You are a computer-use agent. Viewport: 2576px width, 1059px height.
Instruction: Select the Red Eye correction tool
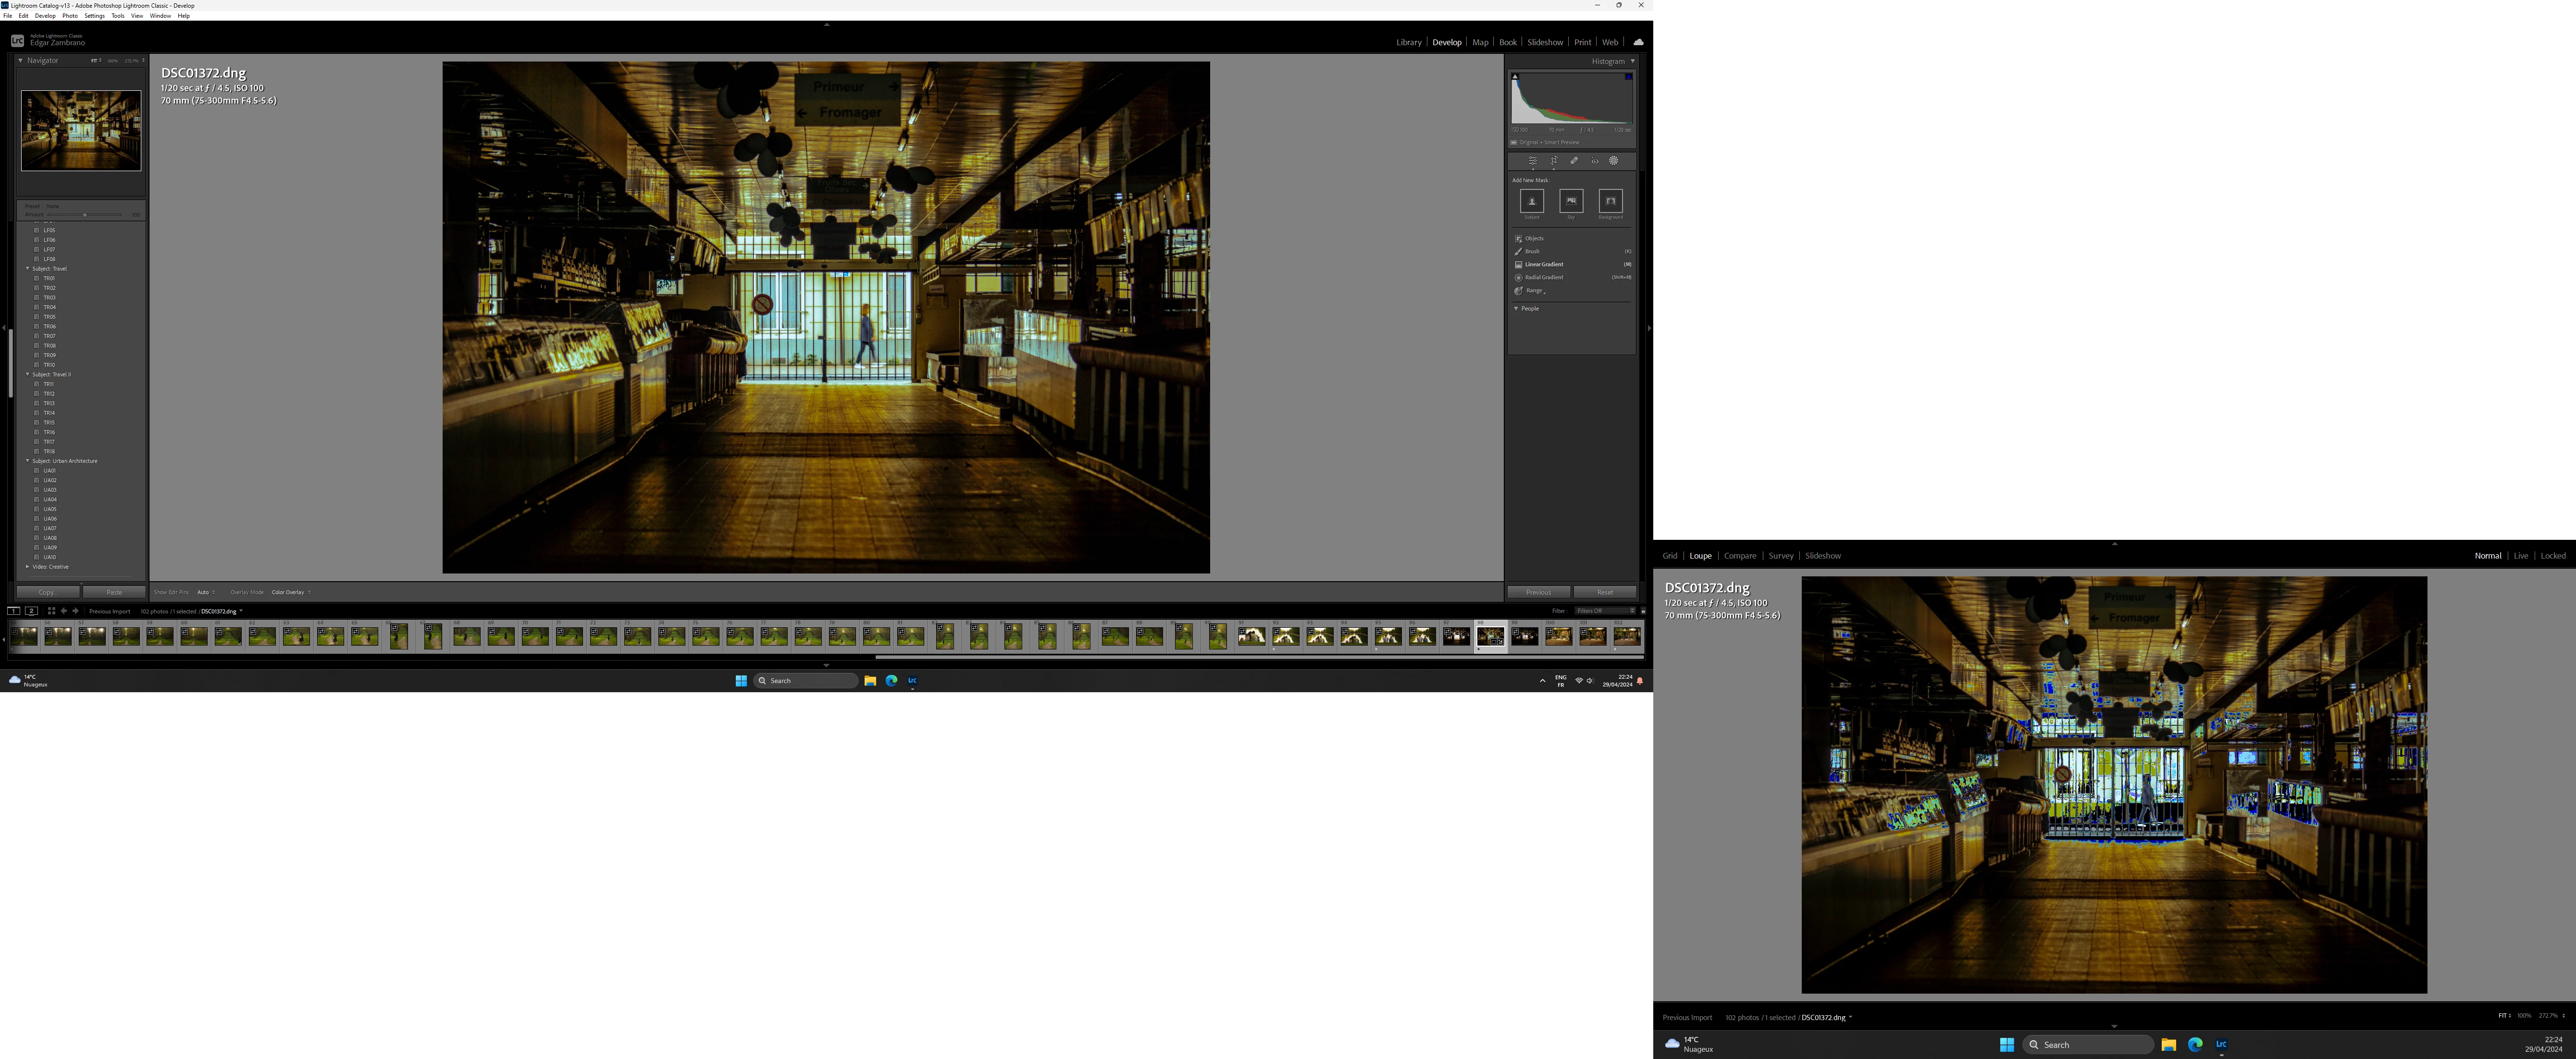click(1594, 161)
